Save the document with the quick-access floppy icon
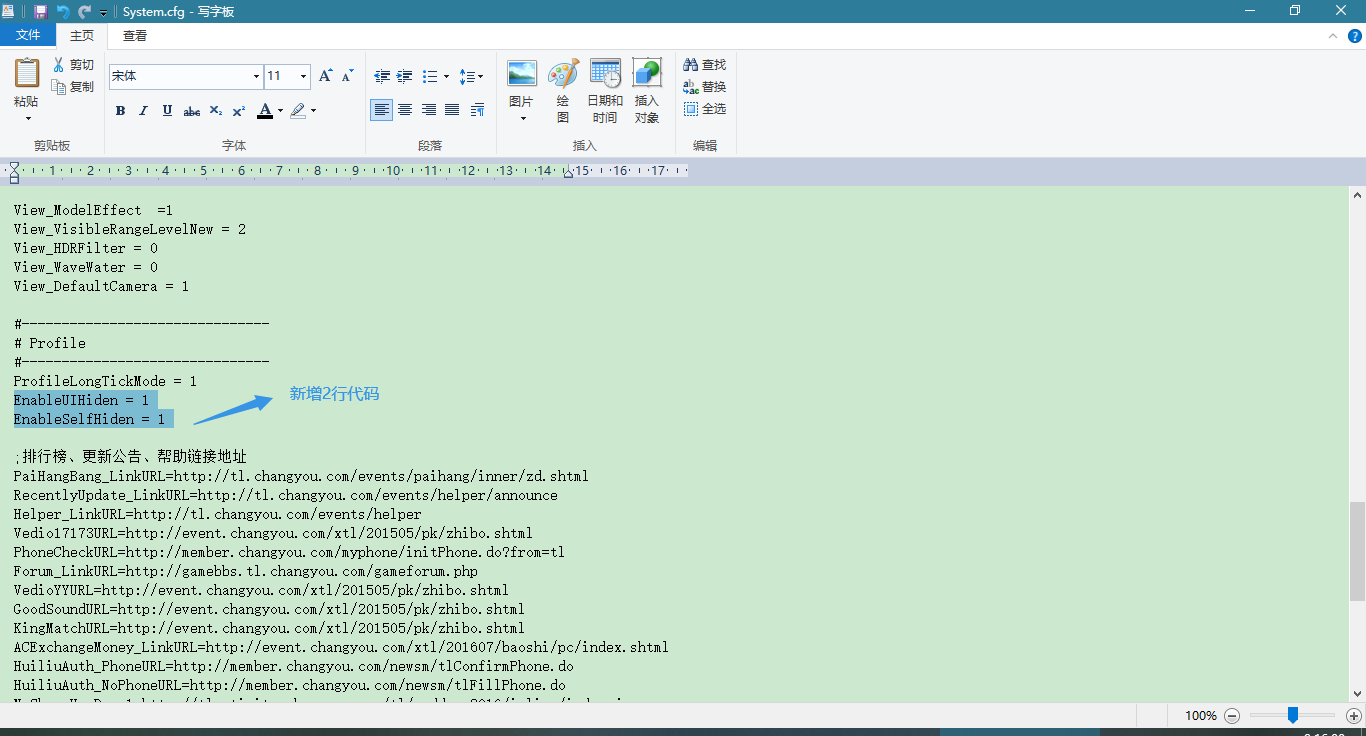 pos(40,12)
